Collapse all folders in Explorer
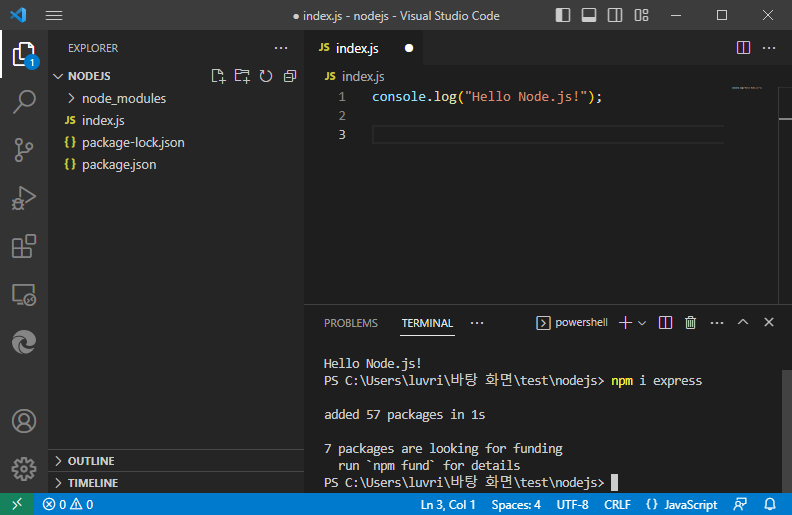This screenshot has width=792, height=515. tap(290, 76)
